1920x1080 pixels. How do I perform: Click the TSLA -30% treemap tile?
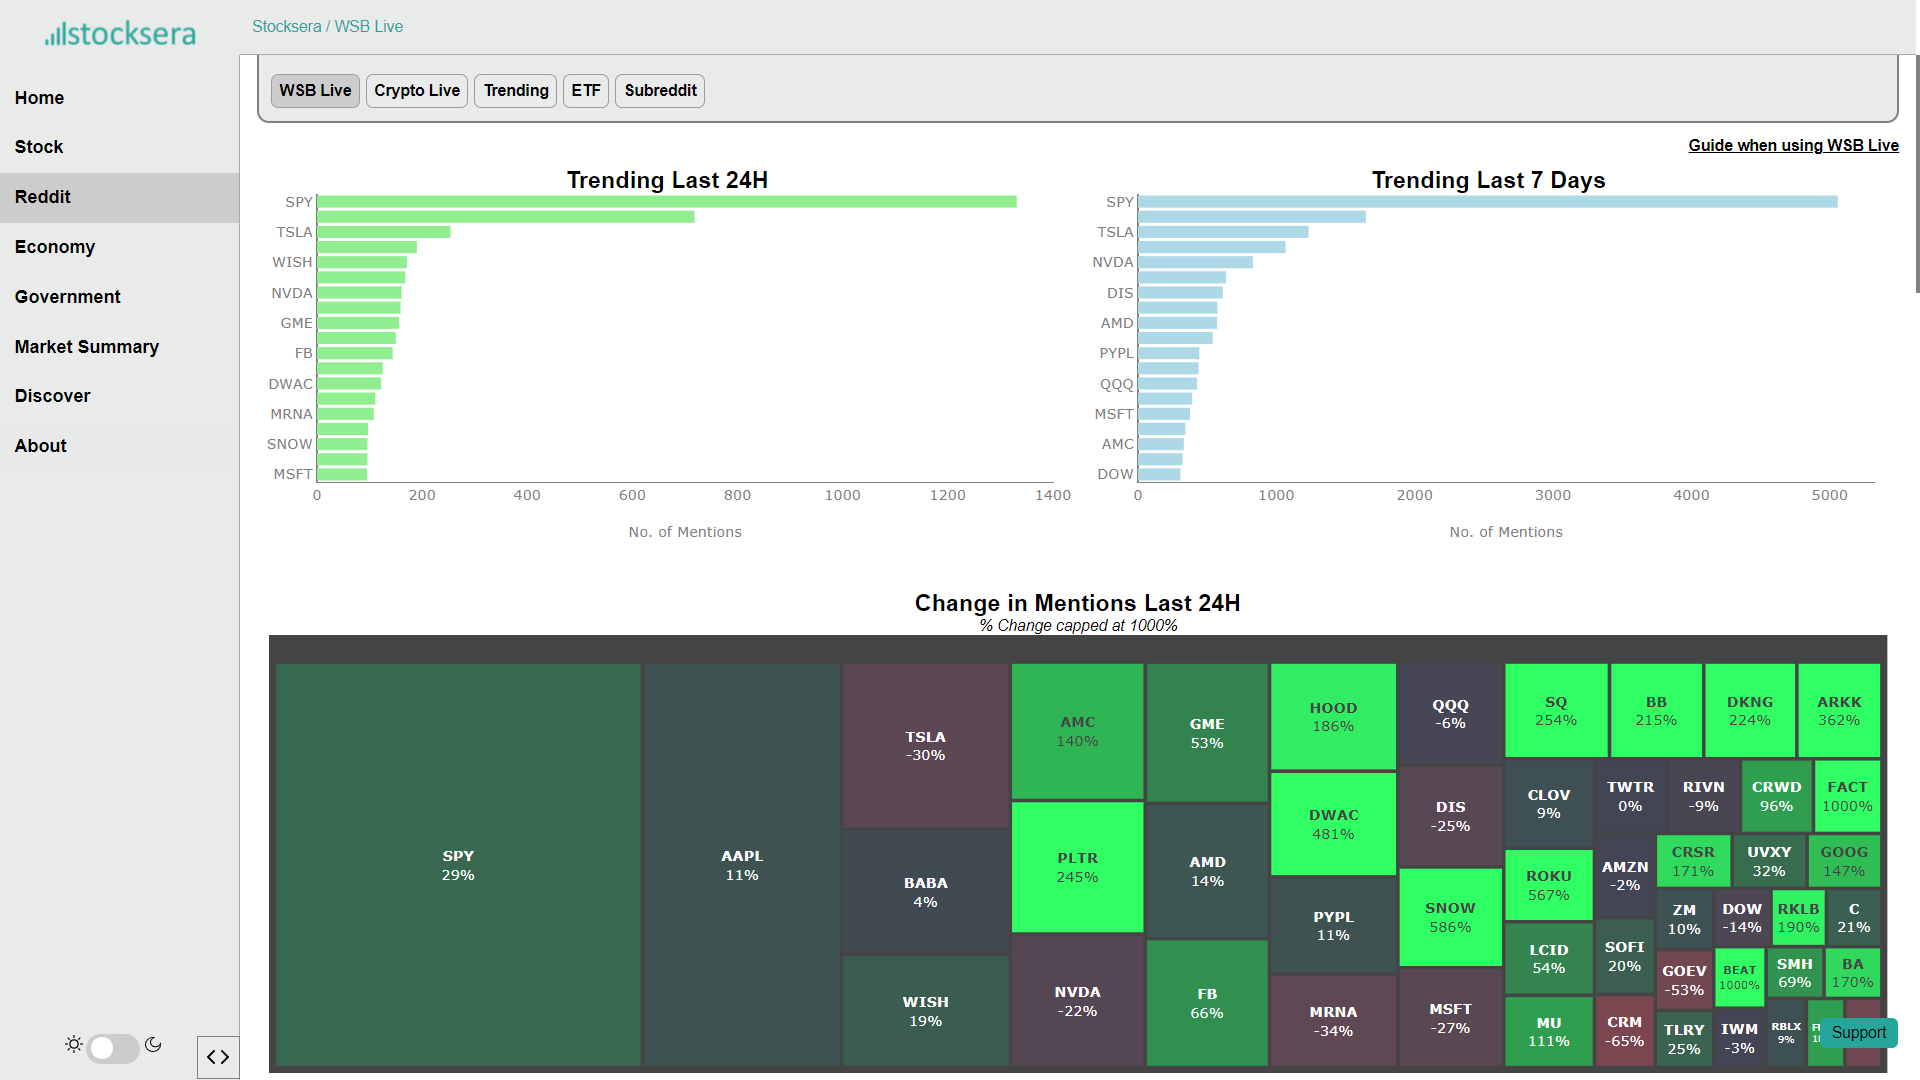click(x=925, y=746)
